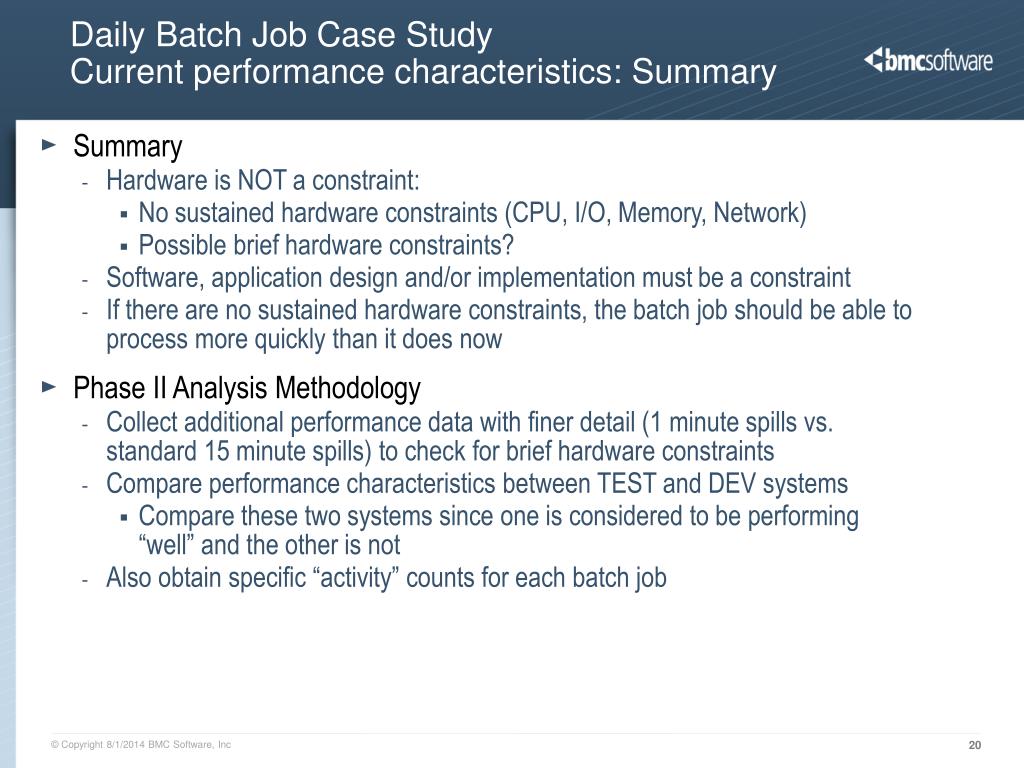Click the 'Phase II Analysis Methodology' heading
1024x768 pixels.
(x=247, y=388)
